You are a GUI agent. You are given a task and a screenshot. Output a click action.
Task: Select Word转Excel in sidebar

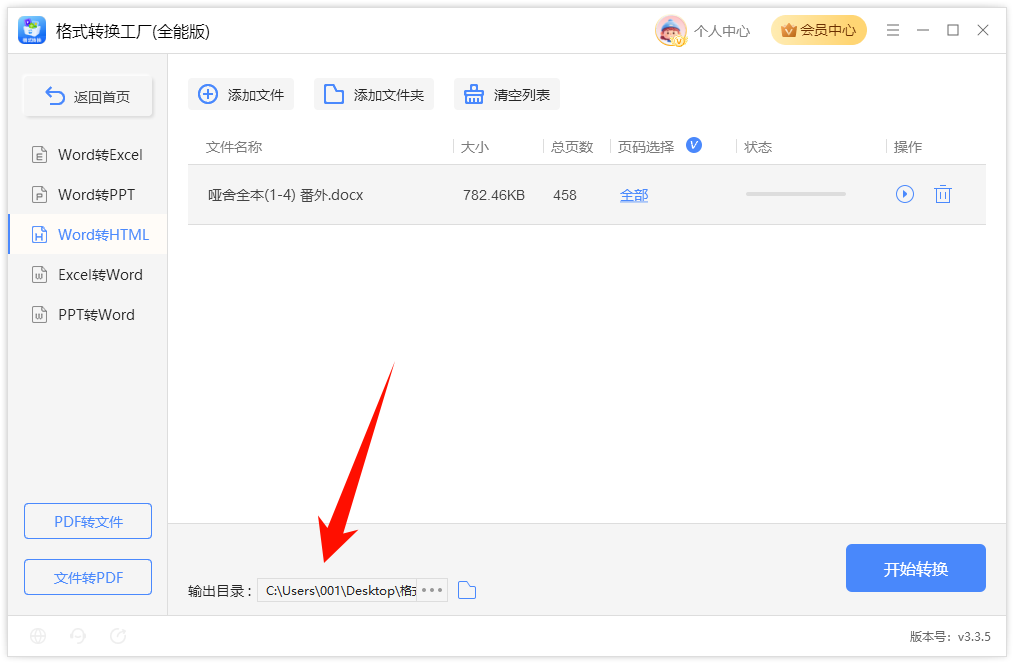click(x=87, y=155)
